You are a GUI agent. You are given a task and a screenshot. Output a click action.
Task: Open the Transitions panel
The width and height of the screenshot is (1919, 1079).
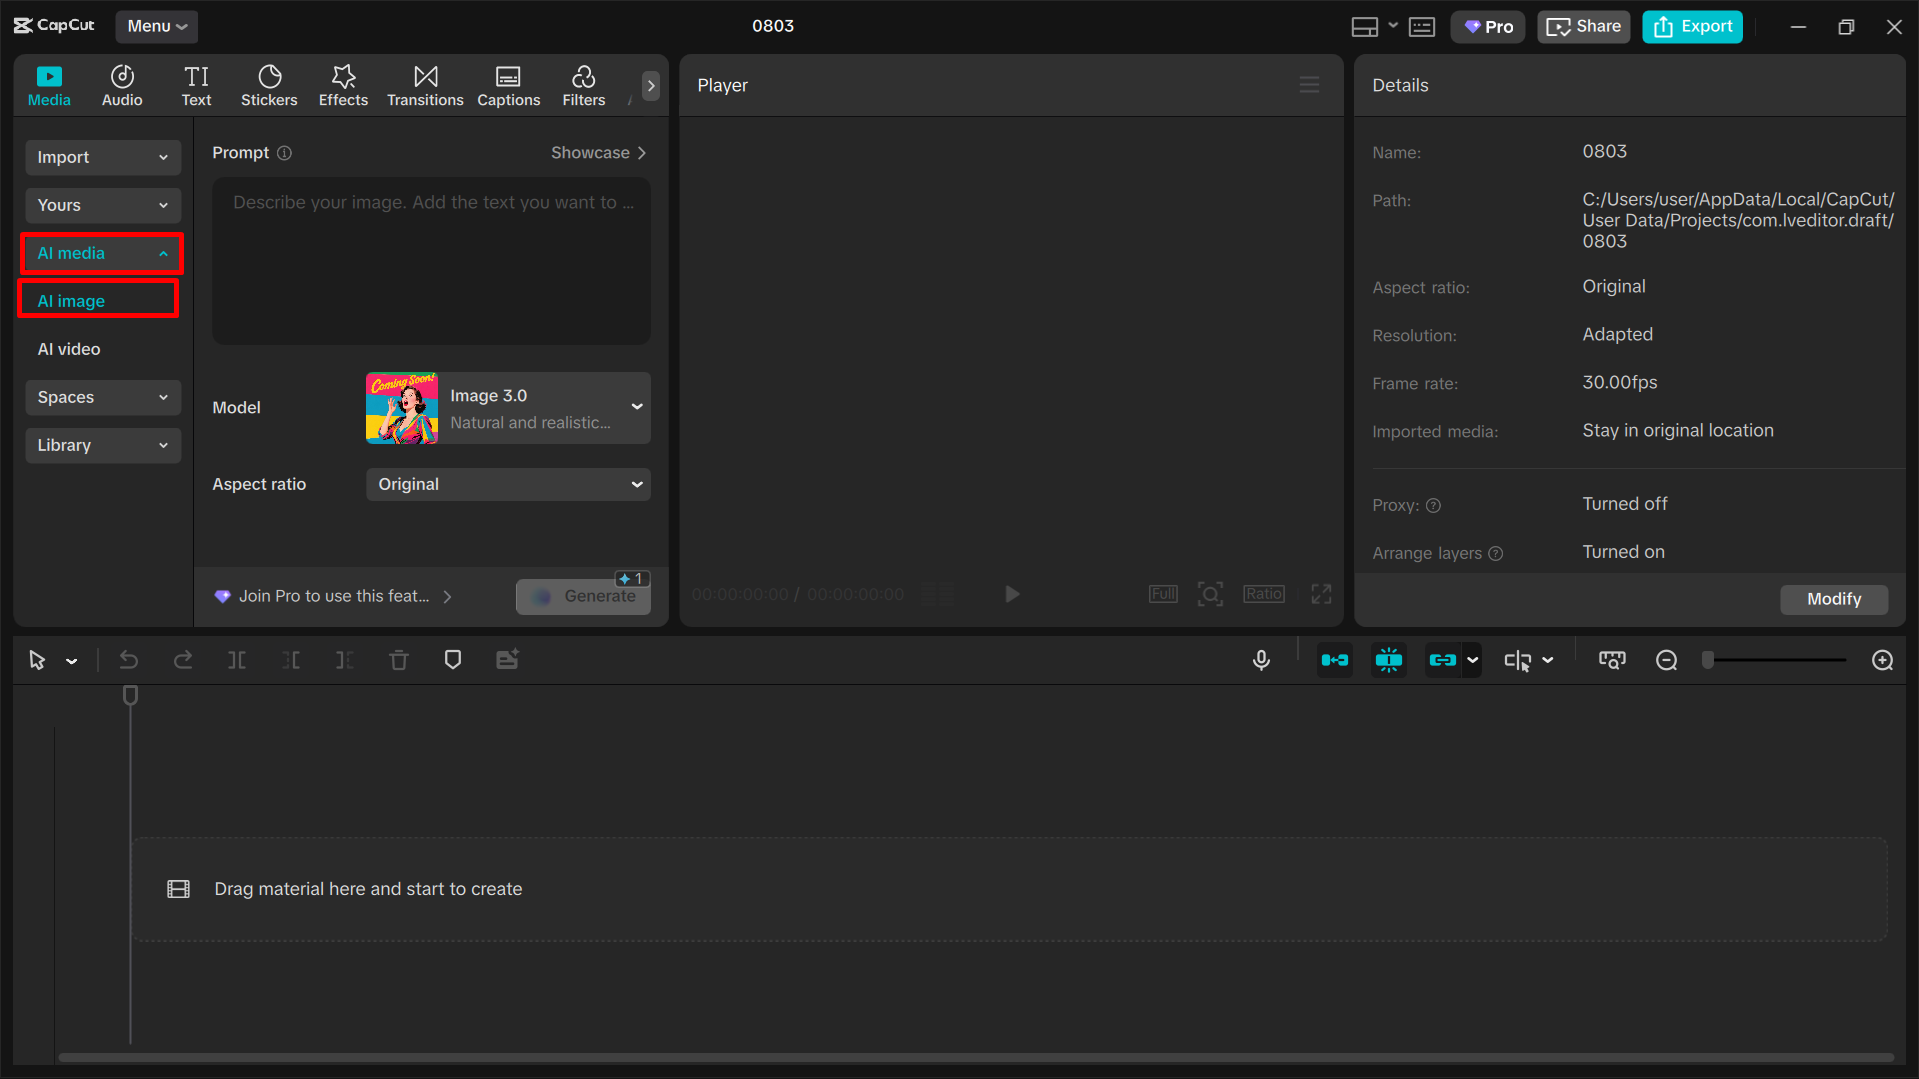[424, 85]
